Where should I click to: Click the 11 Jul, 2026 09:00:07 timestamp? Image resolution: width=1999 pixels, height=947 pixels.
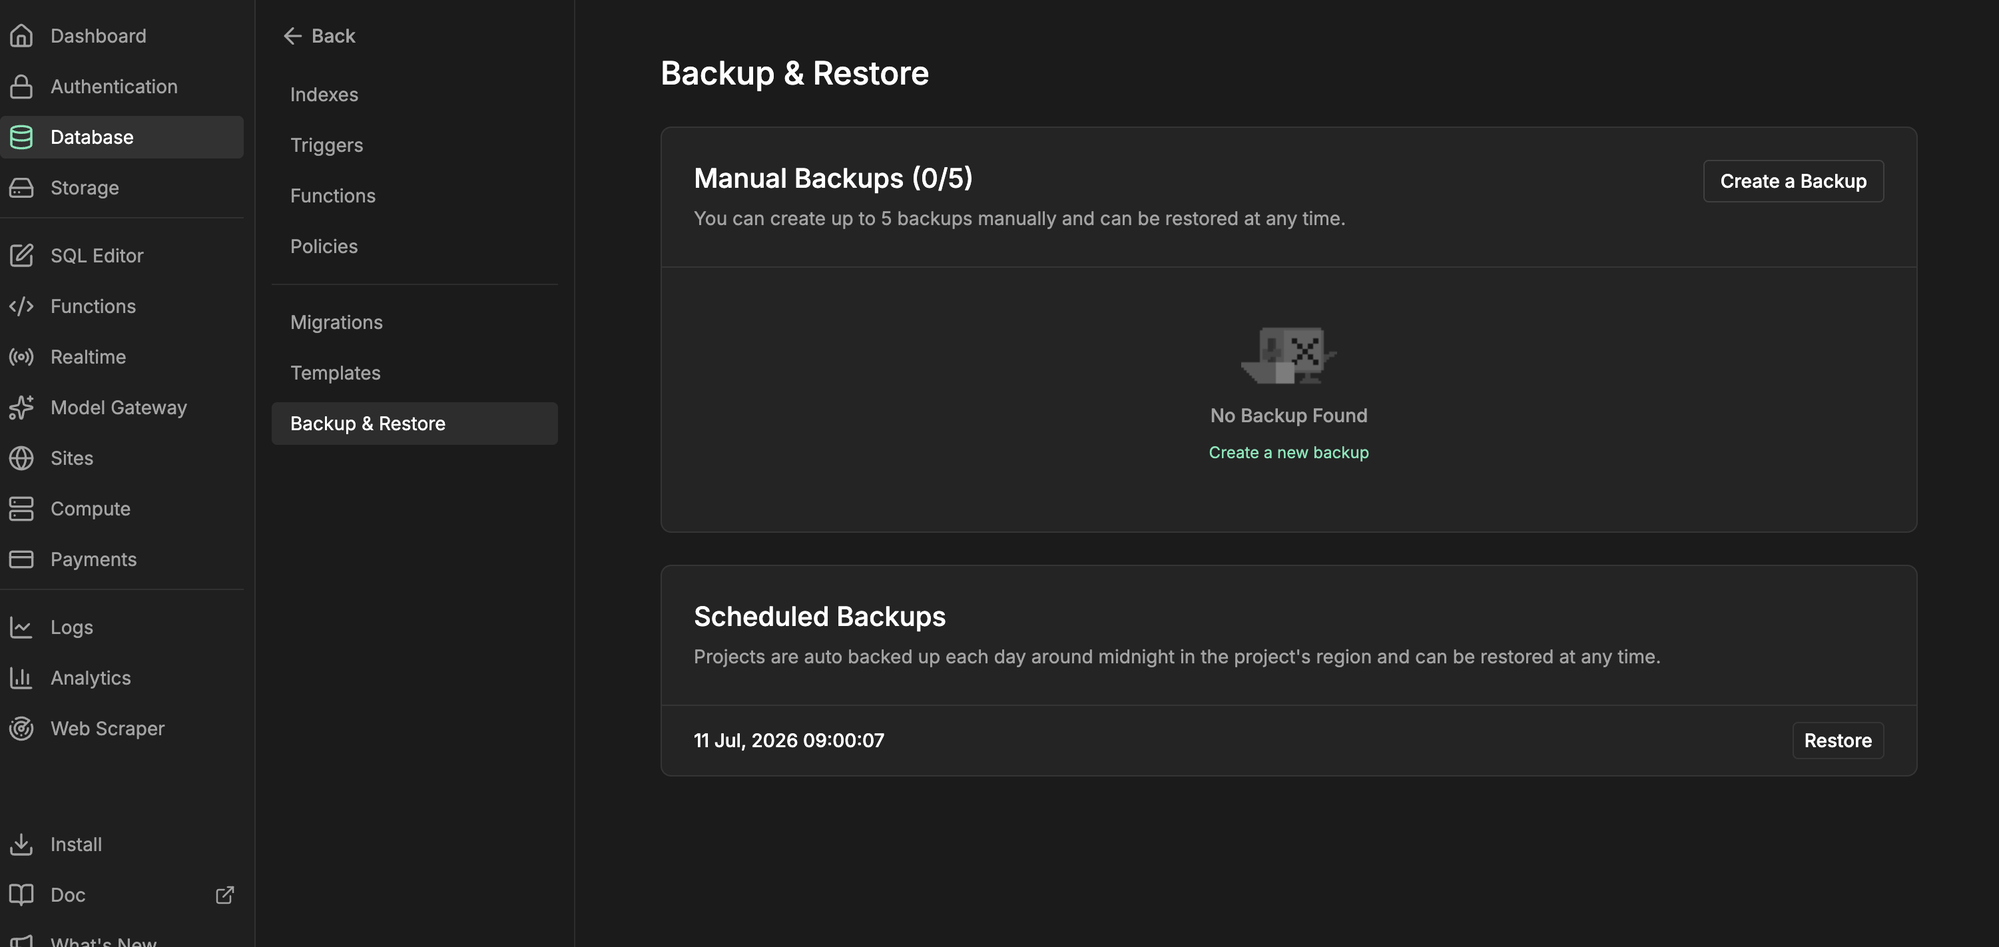point(789,741)
